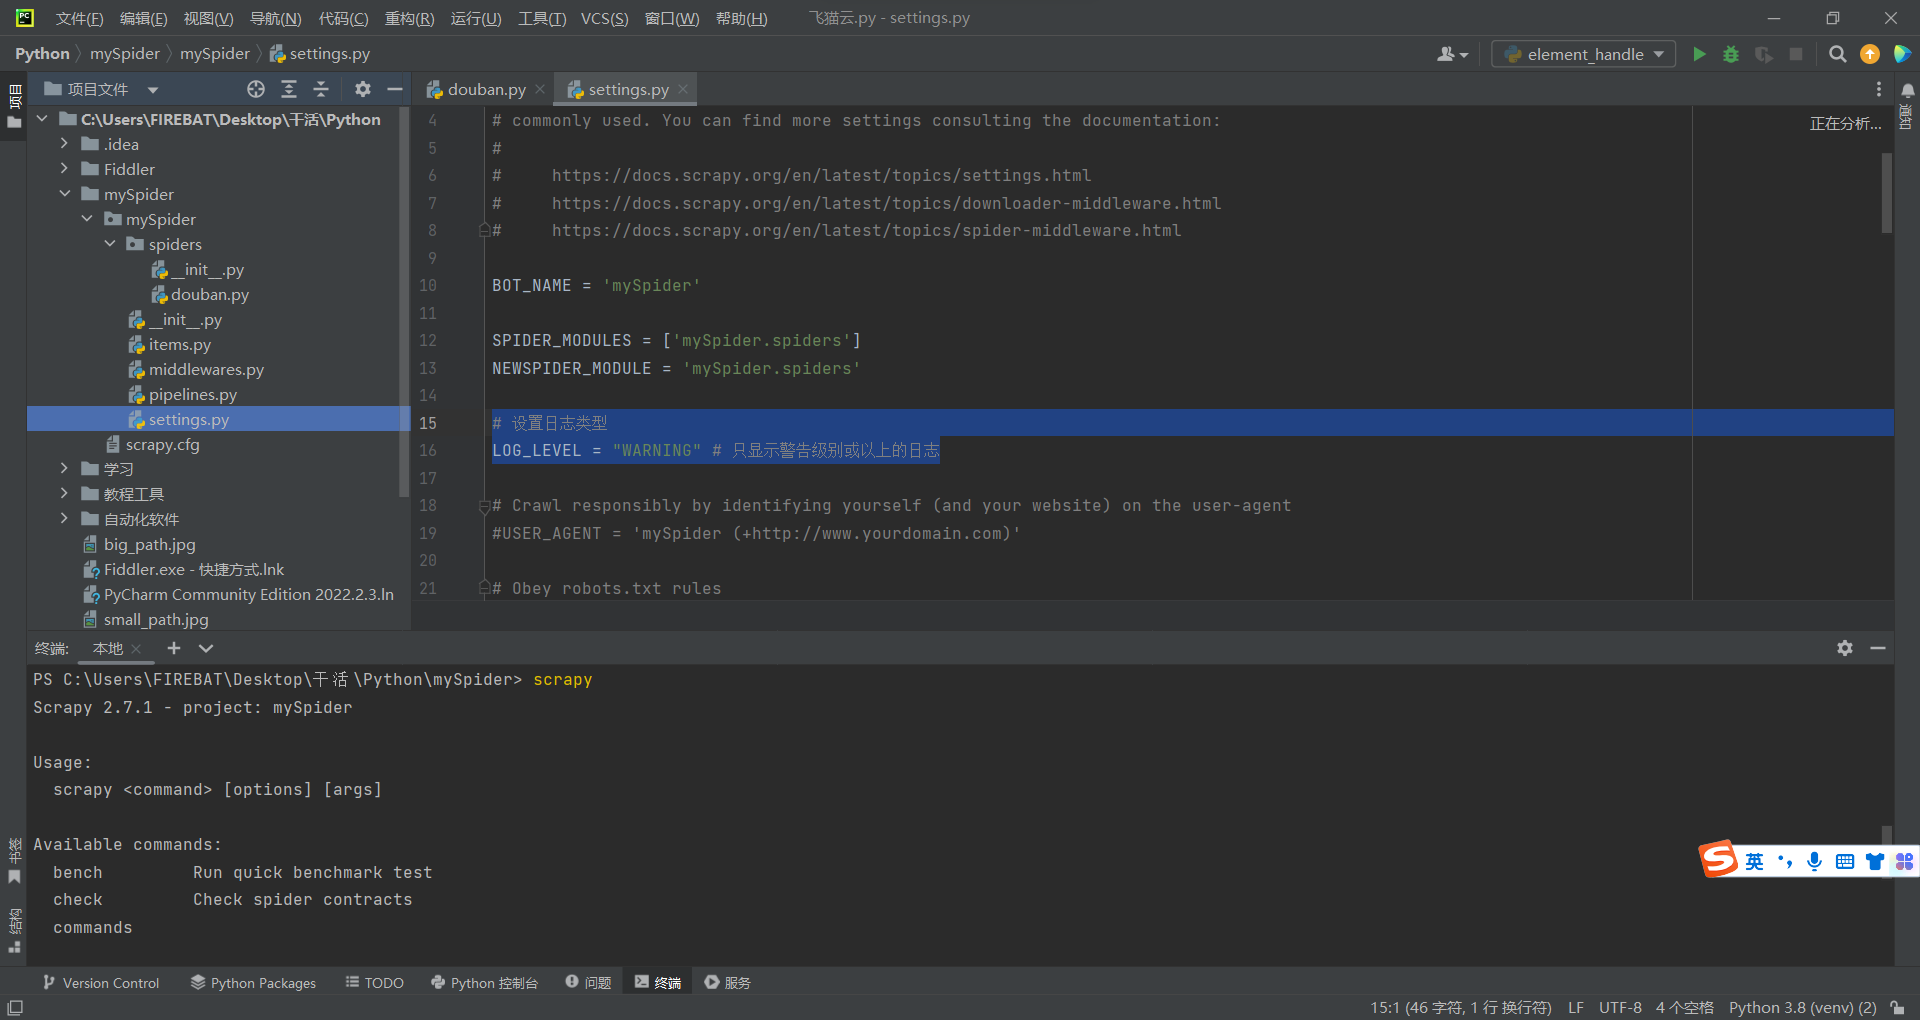Switch Sogou input language to English/Chinese
This screenshot has height=1020, width=1920.
[x=1755, y=861]
